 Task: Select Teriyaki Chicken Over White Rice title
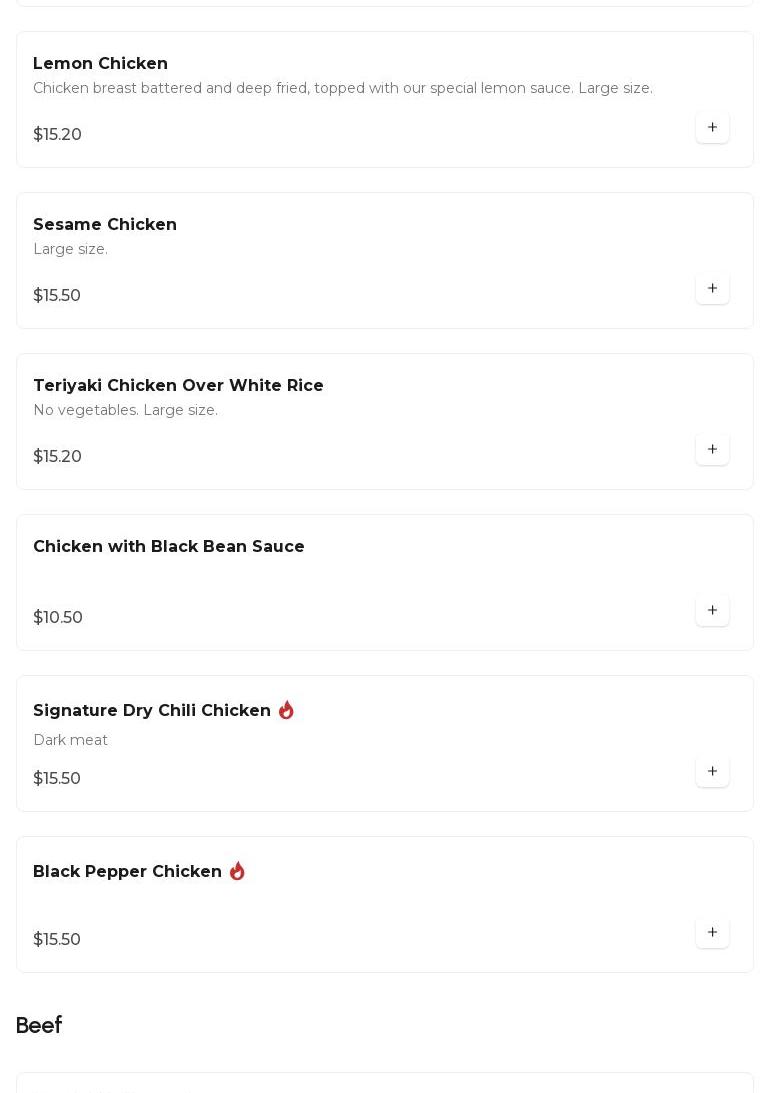coord(178,386)
